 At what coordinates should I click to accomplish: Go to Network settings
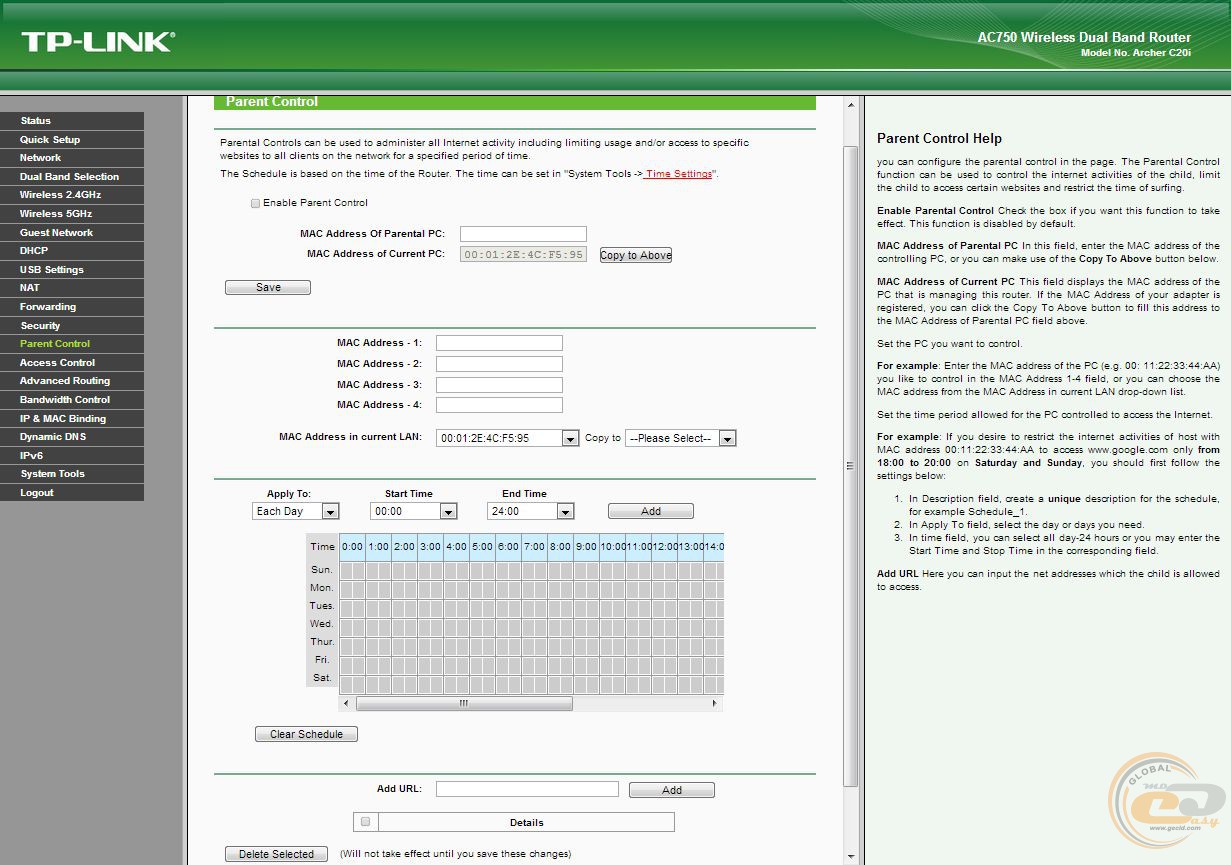point(72,158)
